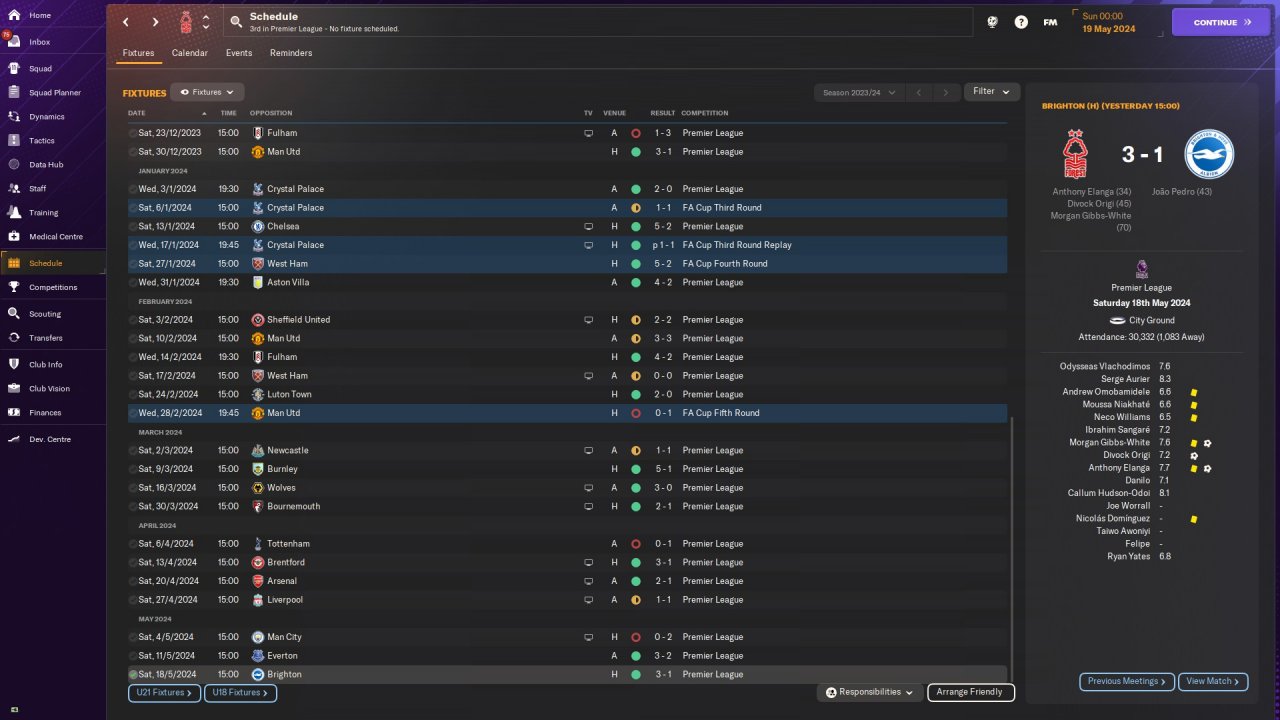The width and height of the screenshot is (1280, 720).
Task: Go forward with the right arrow icon
Action: tap(155, 22)
